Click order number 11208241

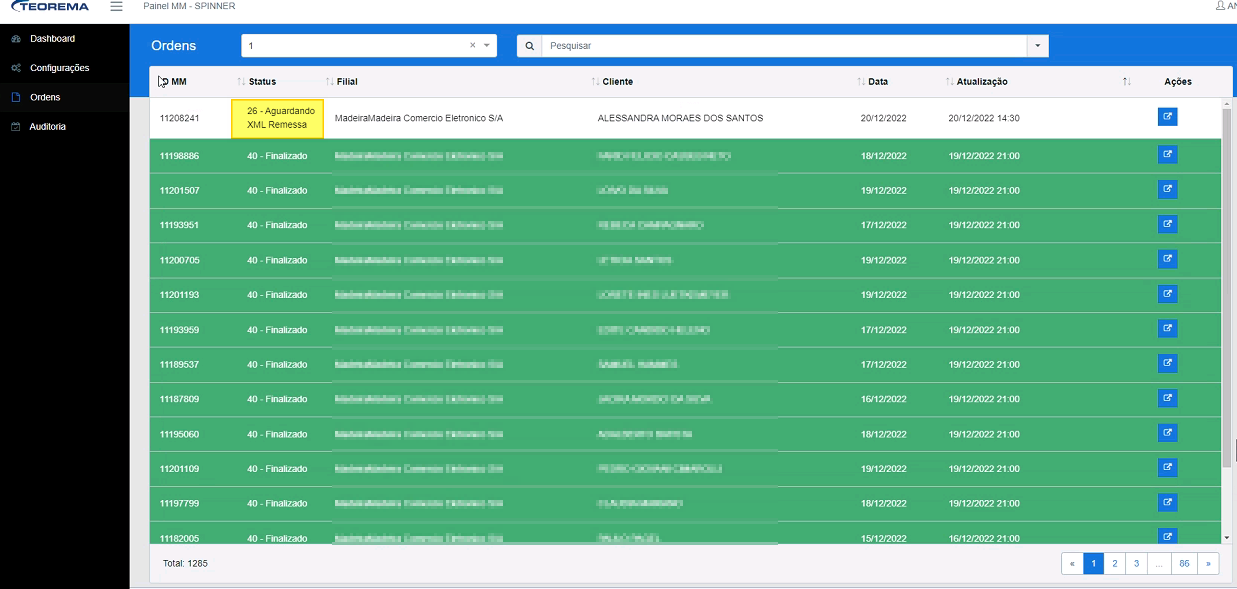pos(180,118)
